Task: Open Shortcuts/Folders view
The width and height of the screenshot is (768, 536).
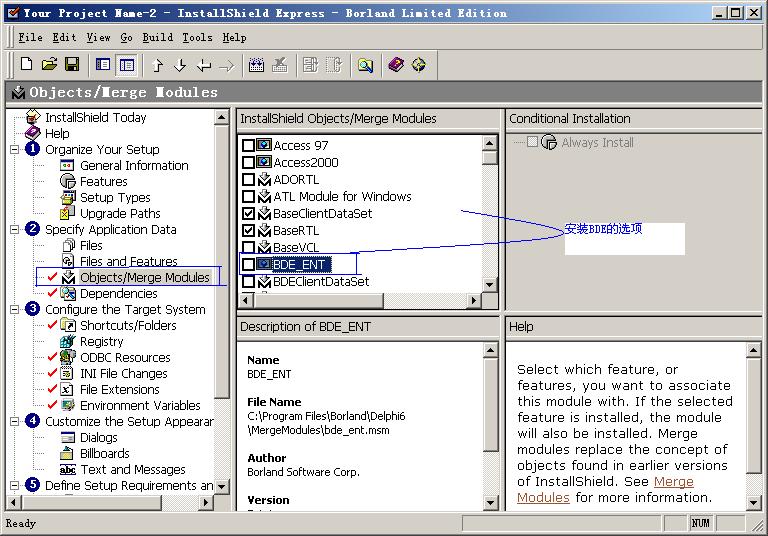Action: point(128,325)
